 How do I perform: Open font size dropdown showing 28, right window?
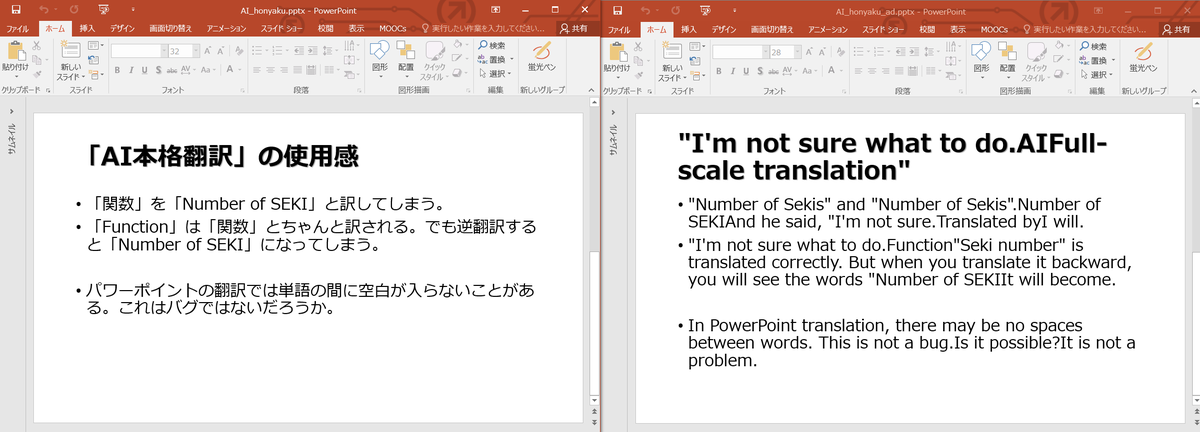point(799,52)
